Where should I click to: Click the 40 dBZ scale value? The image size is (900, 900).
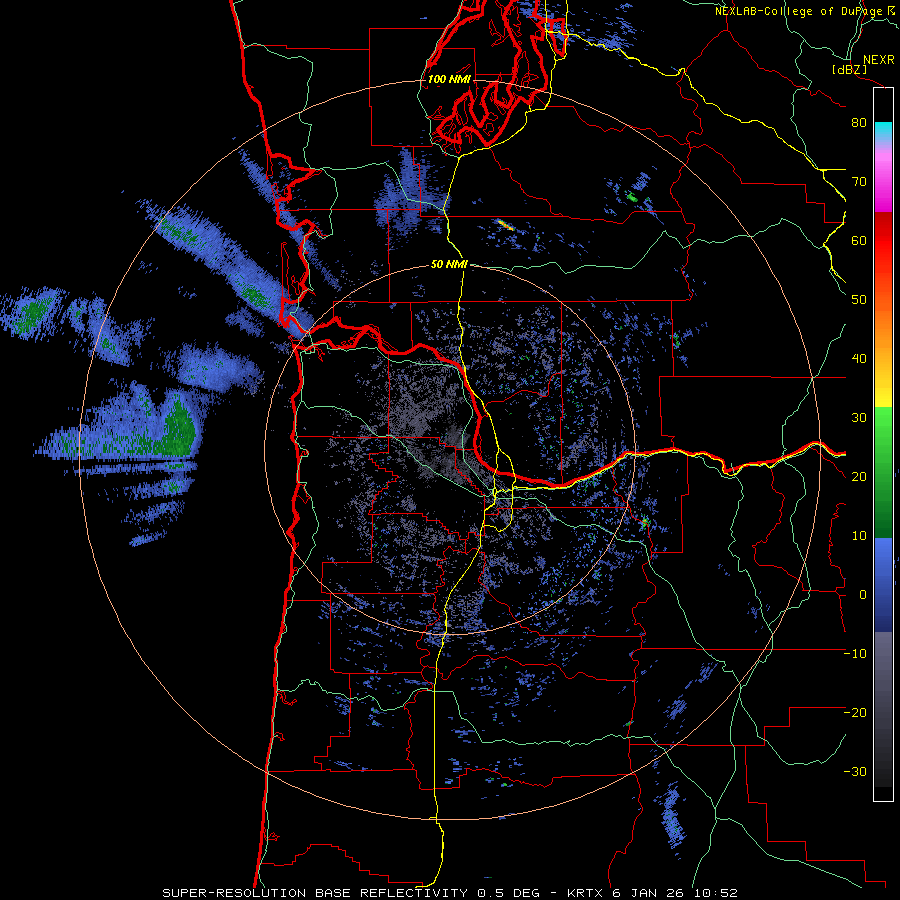pyautogui.click(x=859, y=359)
